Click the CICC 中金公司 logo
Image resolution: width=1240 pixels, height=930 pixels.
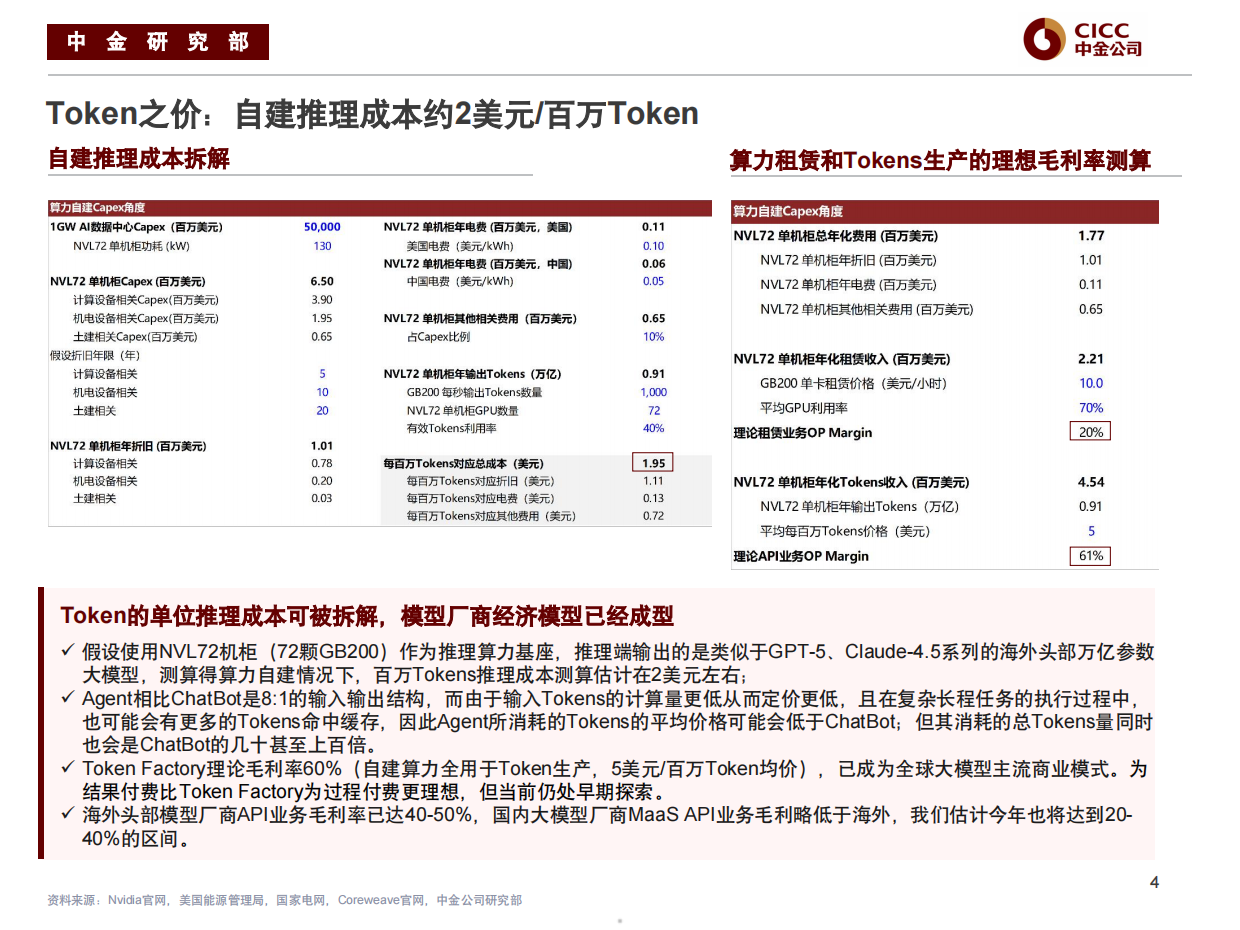pyautogui.click(x=1081, y=38)
